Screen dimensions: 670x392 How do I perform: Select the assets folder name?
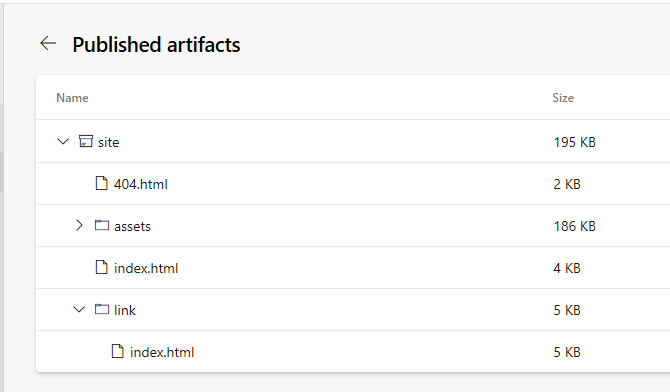(132, 226)
